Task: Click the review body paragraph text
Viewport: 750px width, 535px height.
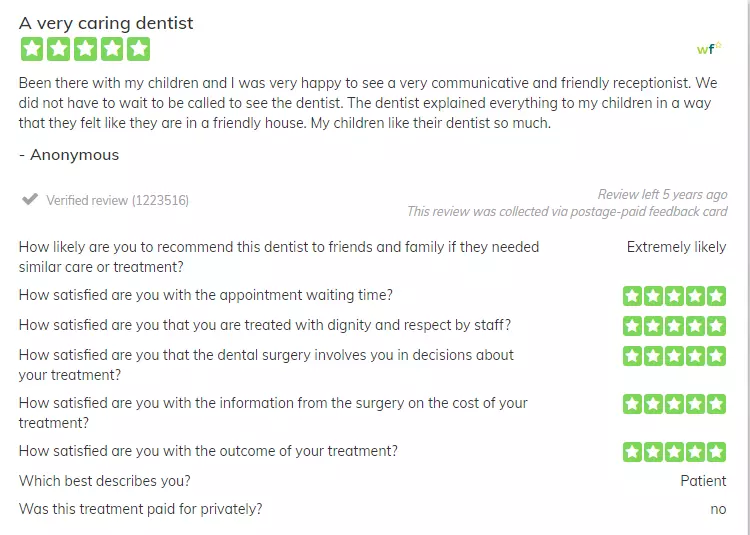Action: coord(368,103)
